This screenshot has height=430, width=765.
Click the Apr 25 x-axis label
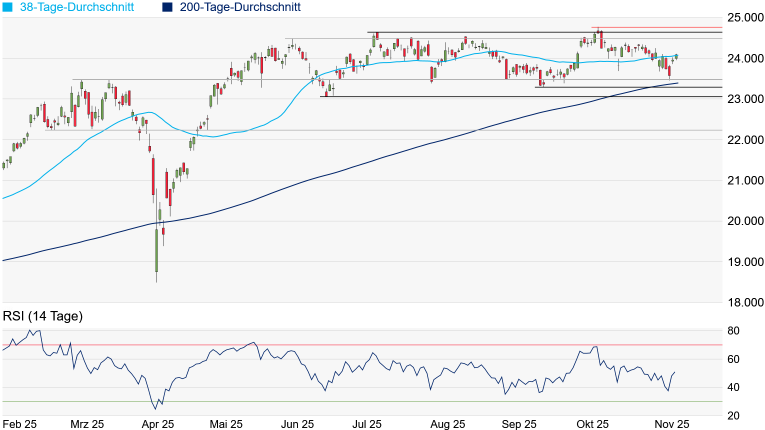click(x=152, y=424)
